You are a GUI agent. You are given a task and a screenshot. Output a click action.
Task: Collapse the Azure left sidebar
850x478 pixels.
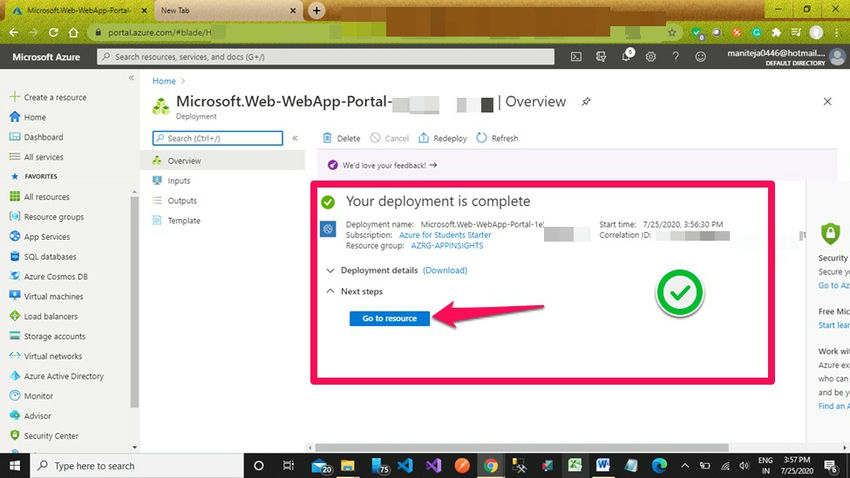(131, 78)
